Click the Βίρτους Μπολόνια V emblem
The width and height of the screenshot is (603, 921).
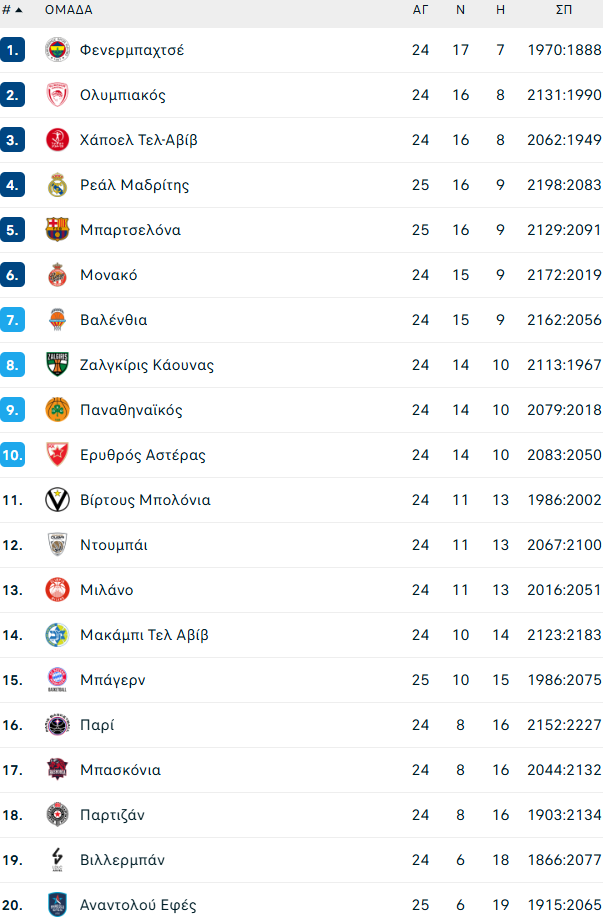click(57, 499)
